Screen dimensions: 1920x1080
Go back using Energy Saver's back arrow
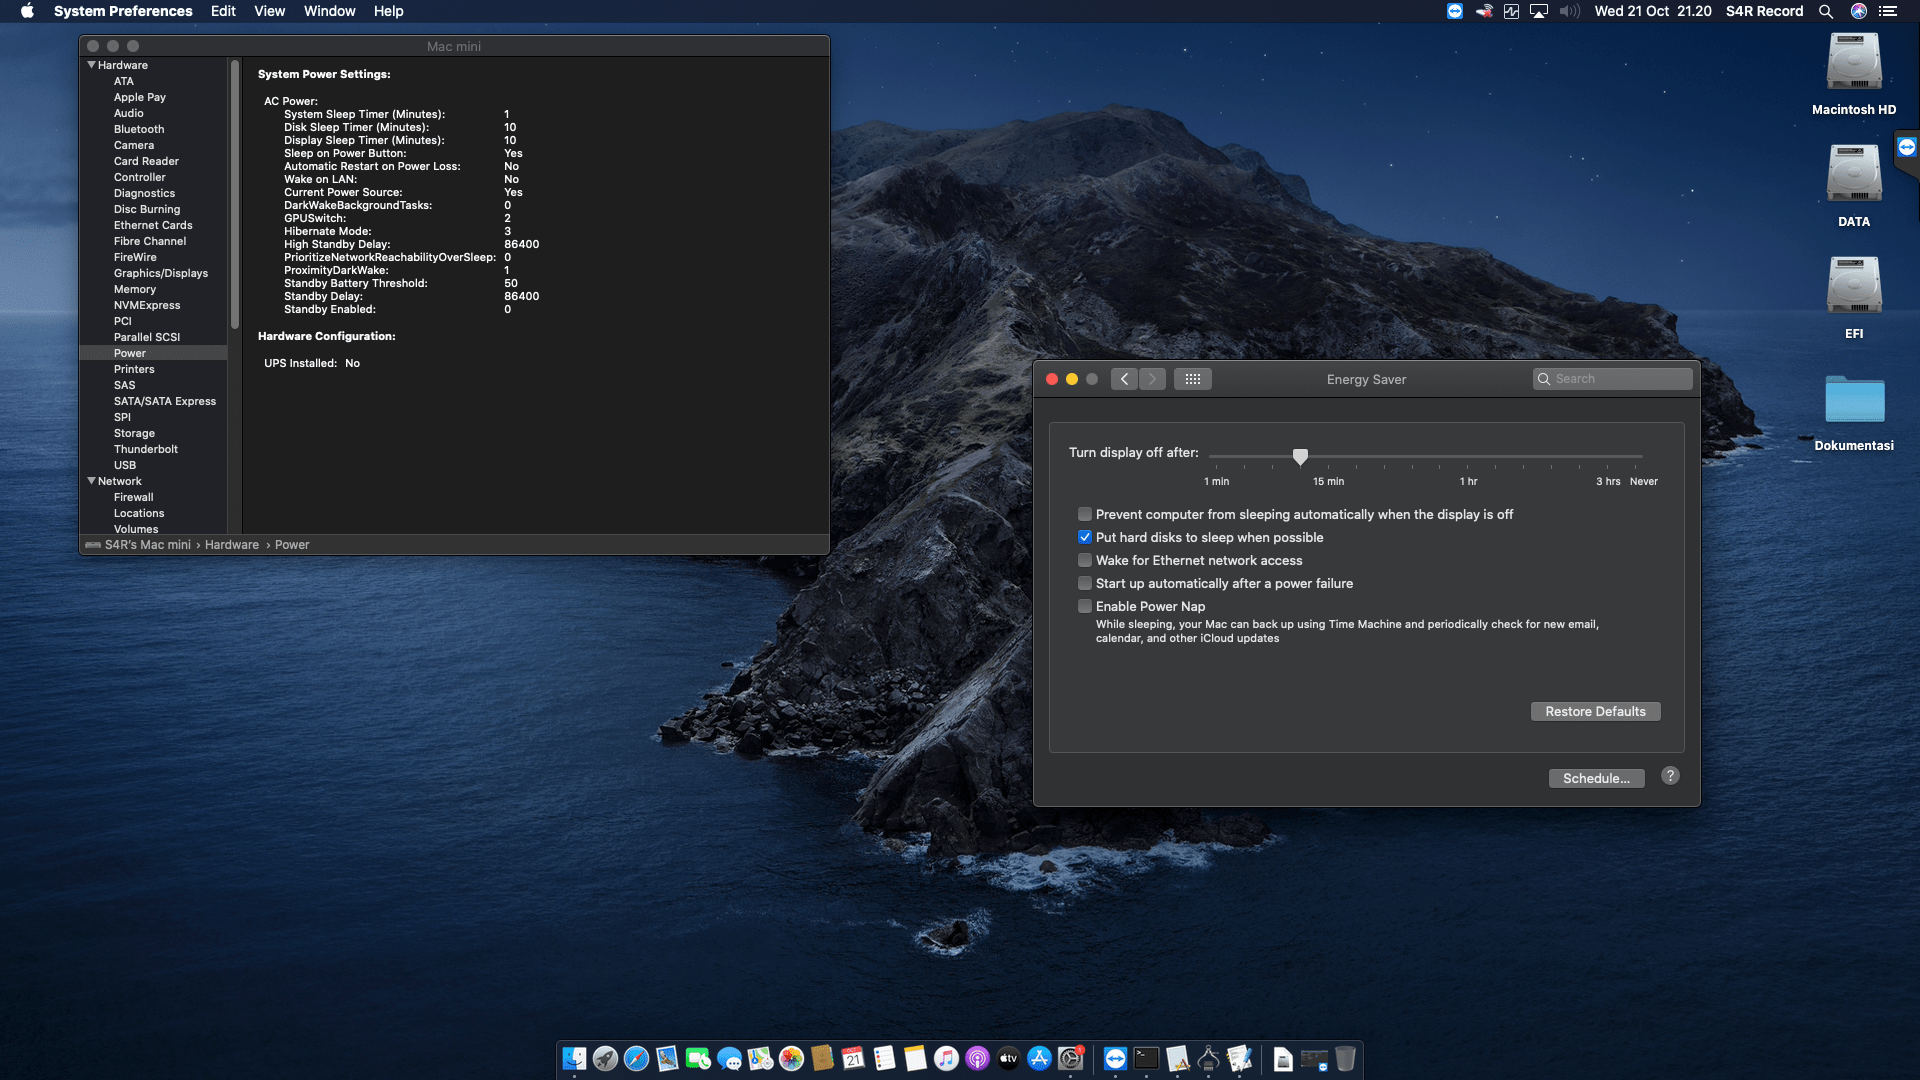click(1124, 379)
